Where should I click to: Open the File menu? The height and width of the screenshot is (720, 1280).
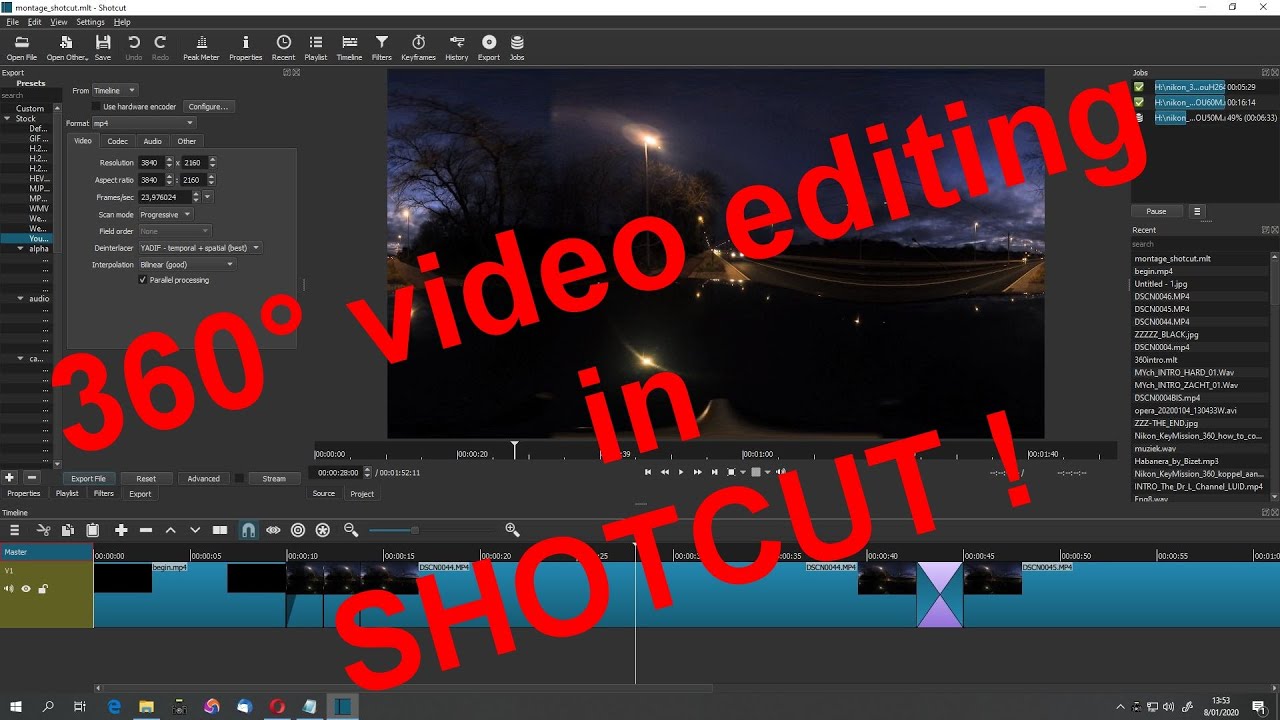click(x=13, y=22)
